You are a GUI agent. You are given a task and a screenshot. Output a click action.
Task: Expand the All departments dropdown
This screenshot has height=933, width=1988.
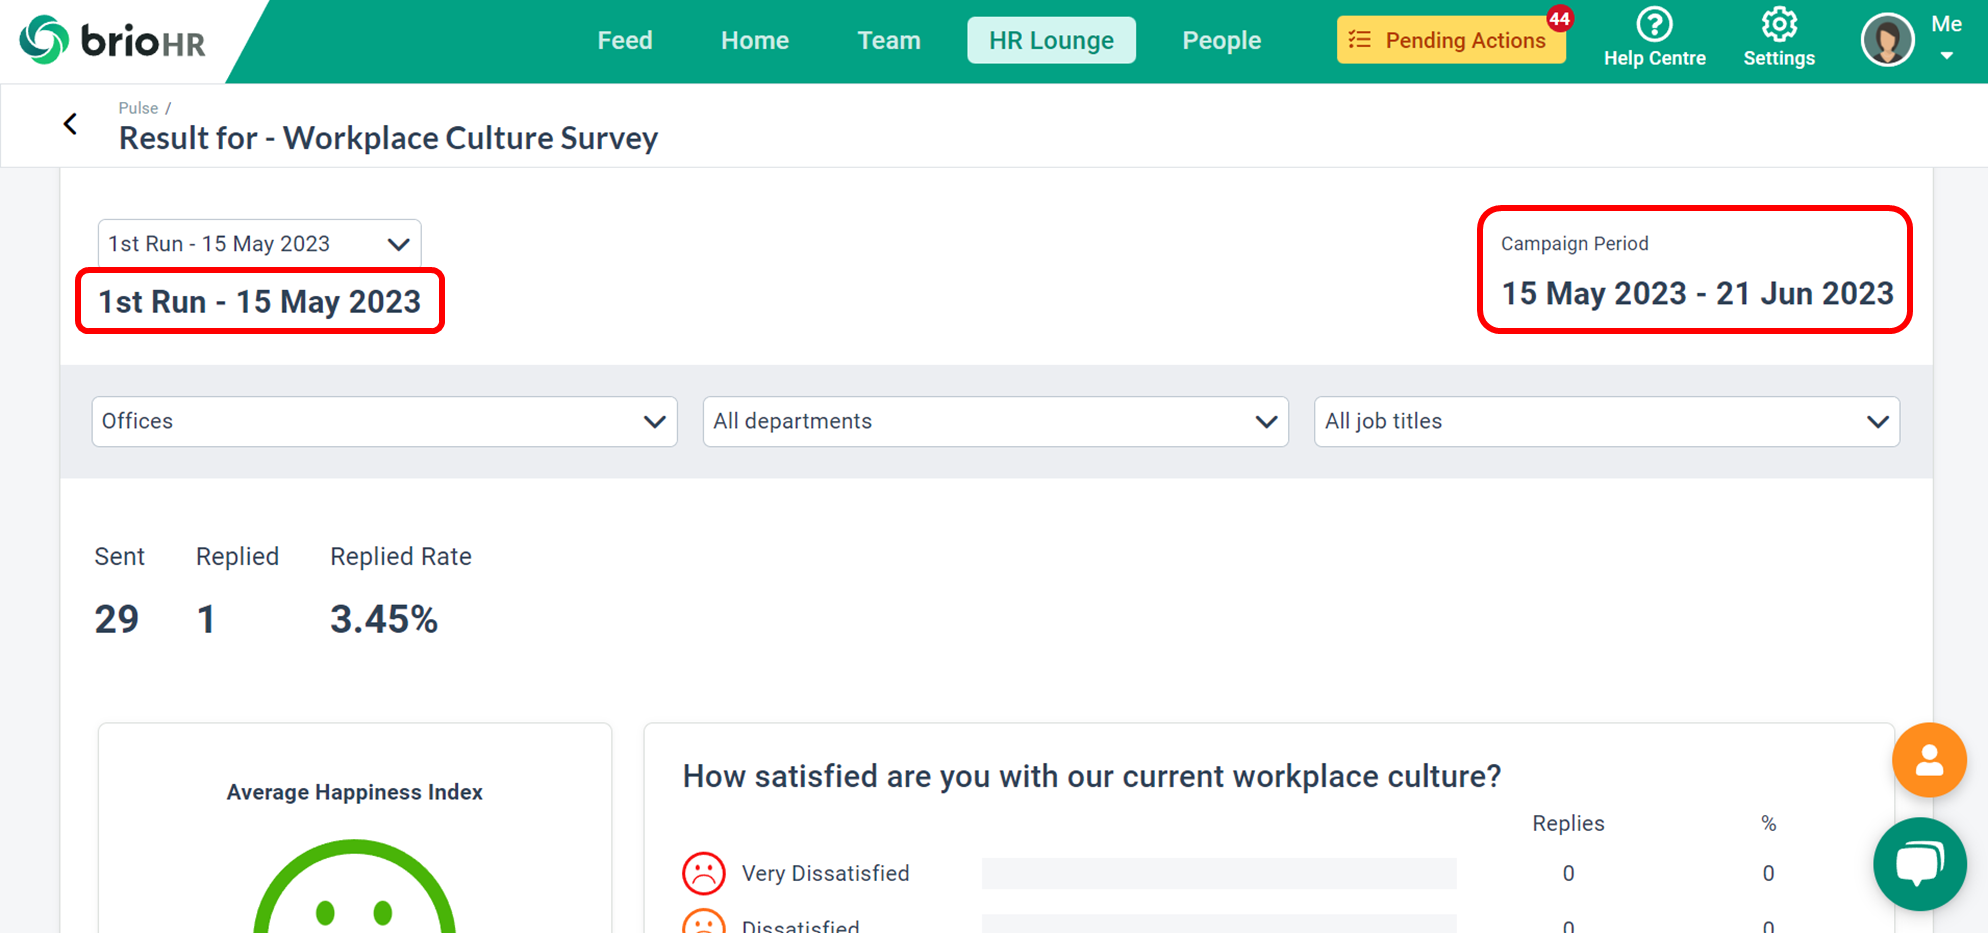coord(995,421)
